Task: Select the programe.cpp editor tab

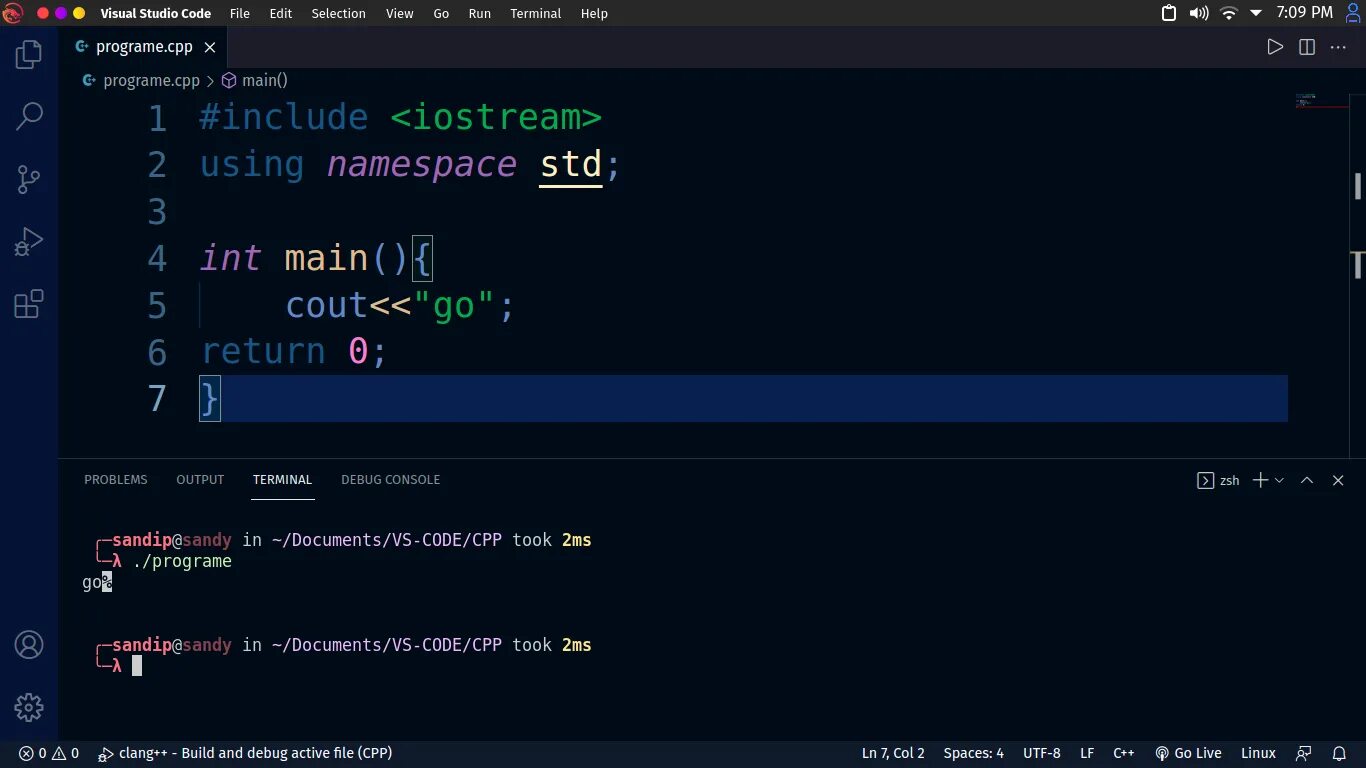Action: (145, 47)
